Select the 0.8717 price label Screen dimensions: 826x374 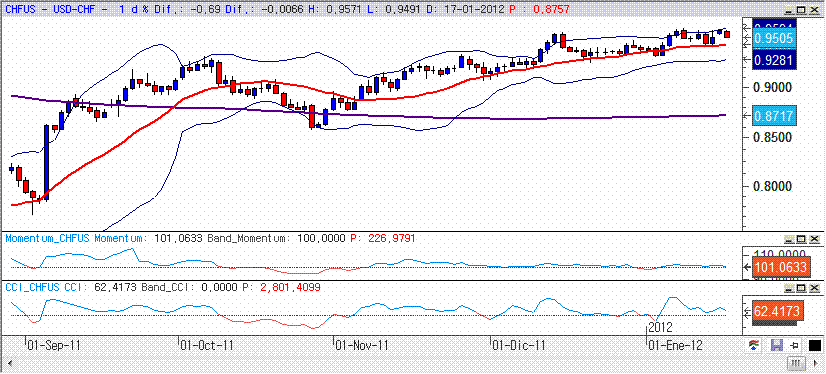coord(773,115)
